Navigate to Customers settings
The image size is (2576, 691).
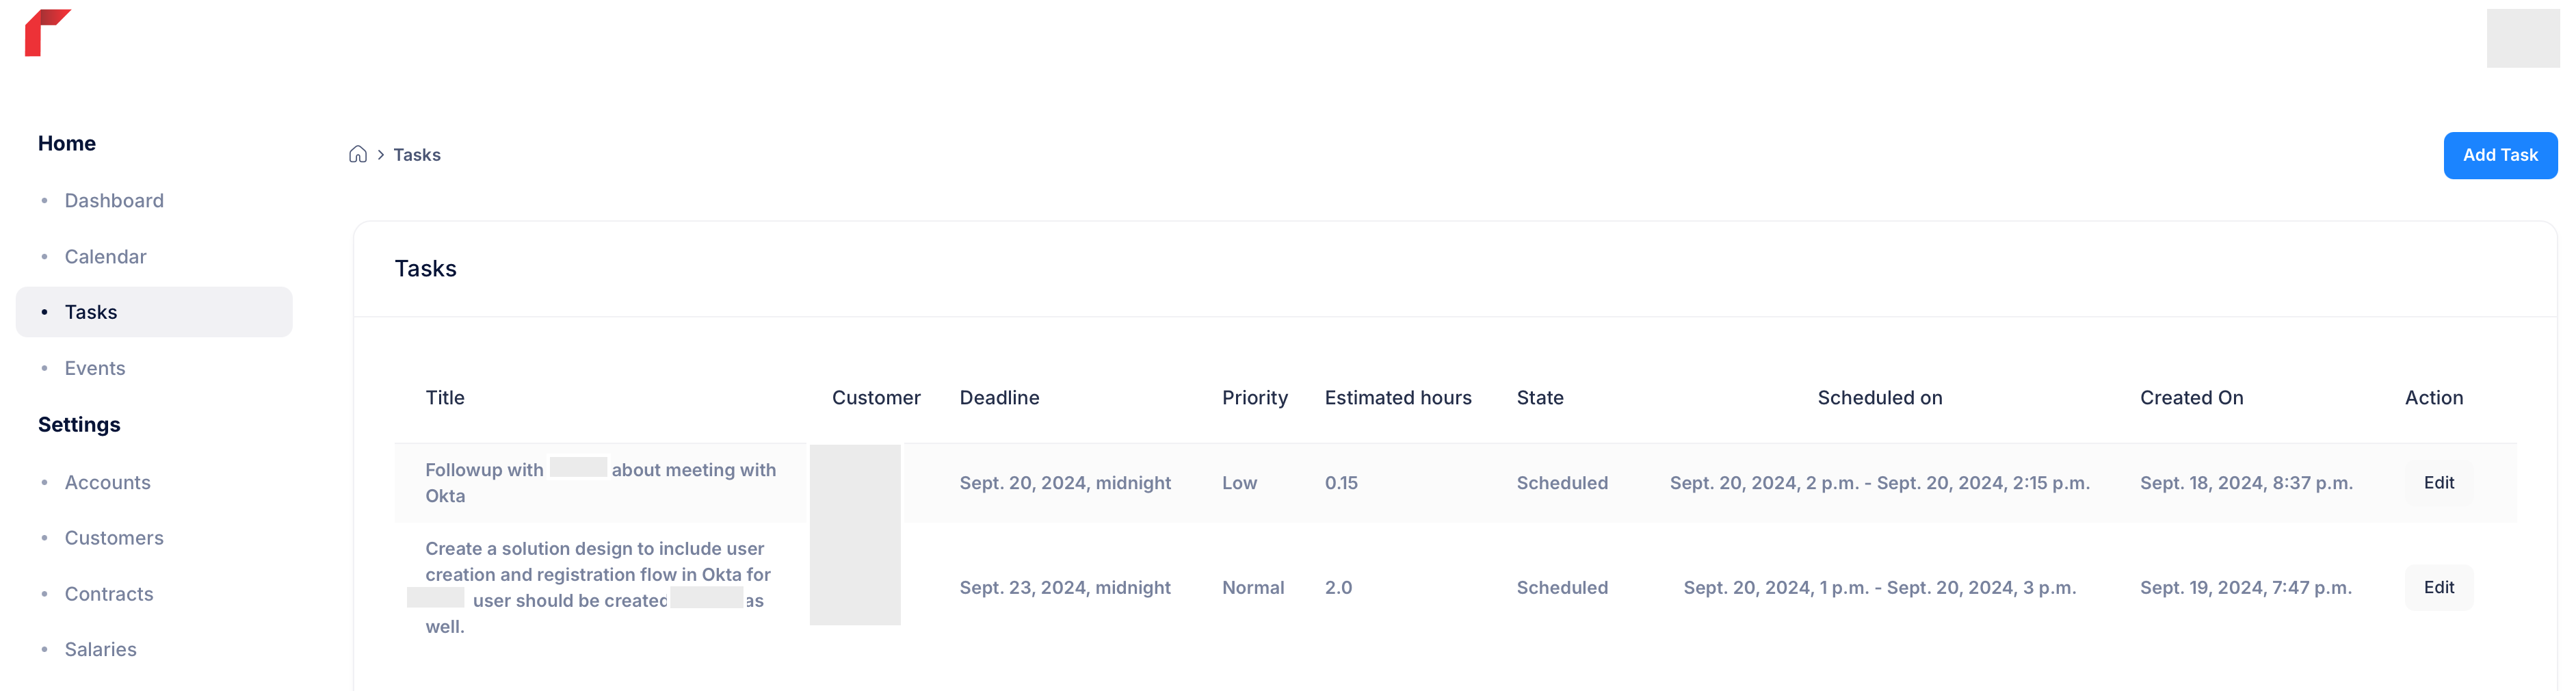[114, 538]
